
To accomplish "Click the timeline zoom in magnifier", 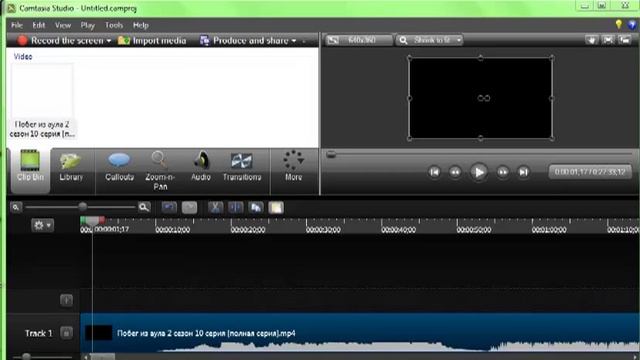I will click(144, 207).
